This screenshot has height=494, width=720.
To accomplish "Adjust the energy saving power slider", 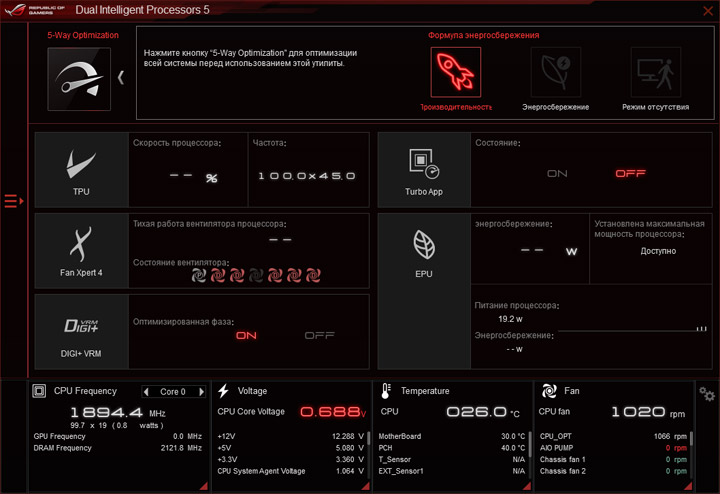I will (632, 330).
